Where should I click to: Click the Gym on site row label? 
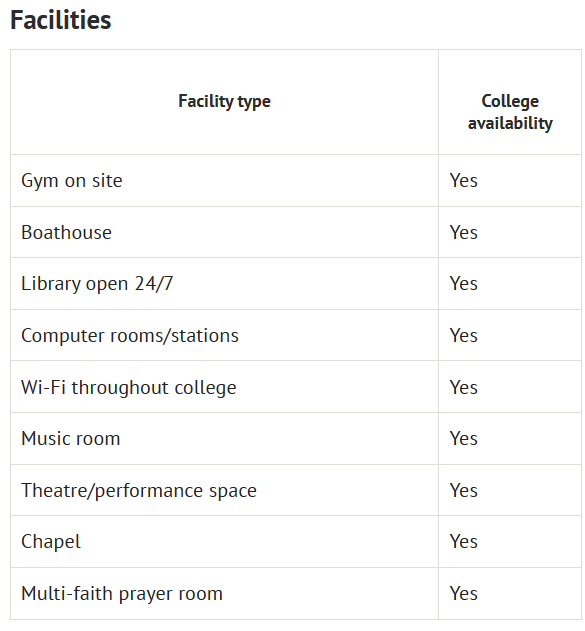click(x=72, y=181)
